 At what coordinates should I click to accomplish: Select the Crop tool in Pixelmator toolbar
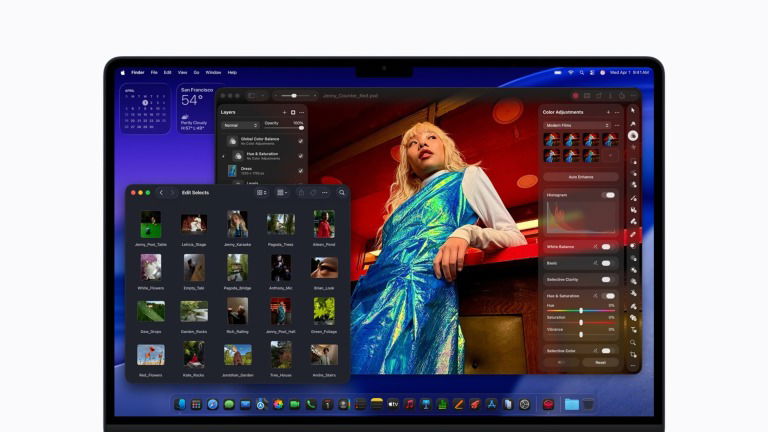point(633,354)
